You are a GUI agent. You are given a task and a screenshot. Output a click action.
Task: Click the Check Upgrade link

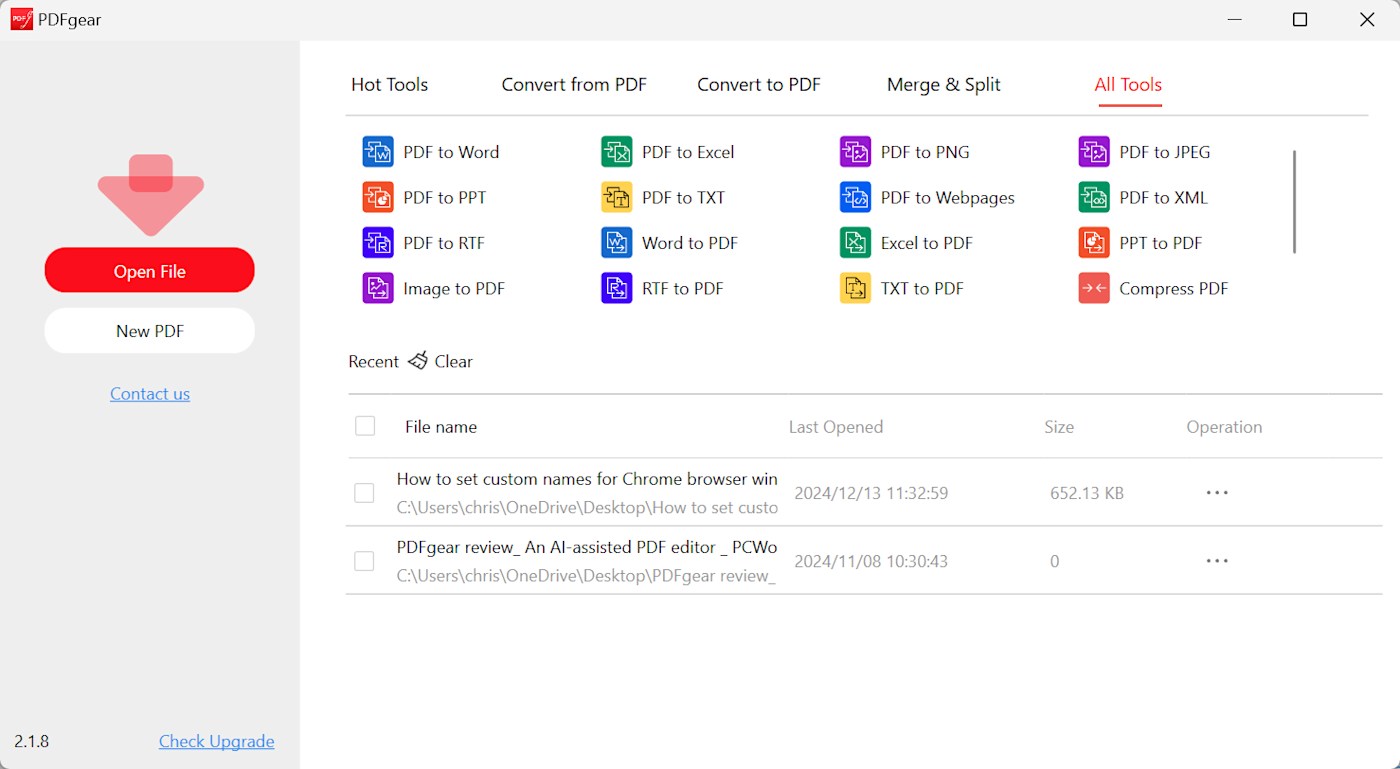tap(217, 741)
